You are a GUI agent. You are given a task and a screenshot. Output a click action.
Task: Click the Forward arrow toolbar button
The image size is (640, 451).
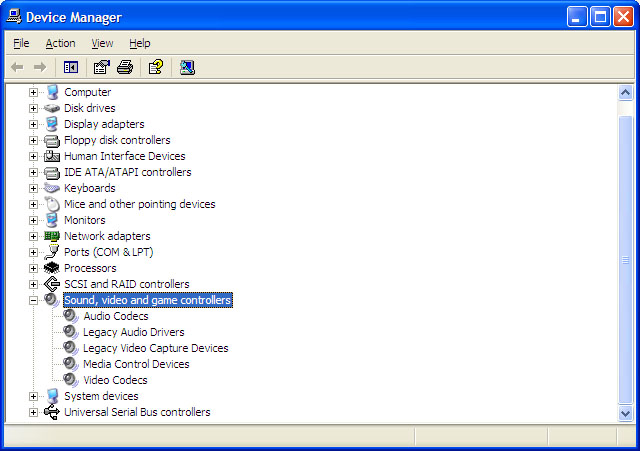(x=40, y=67)
